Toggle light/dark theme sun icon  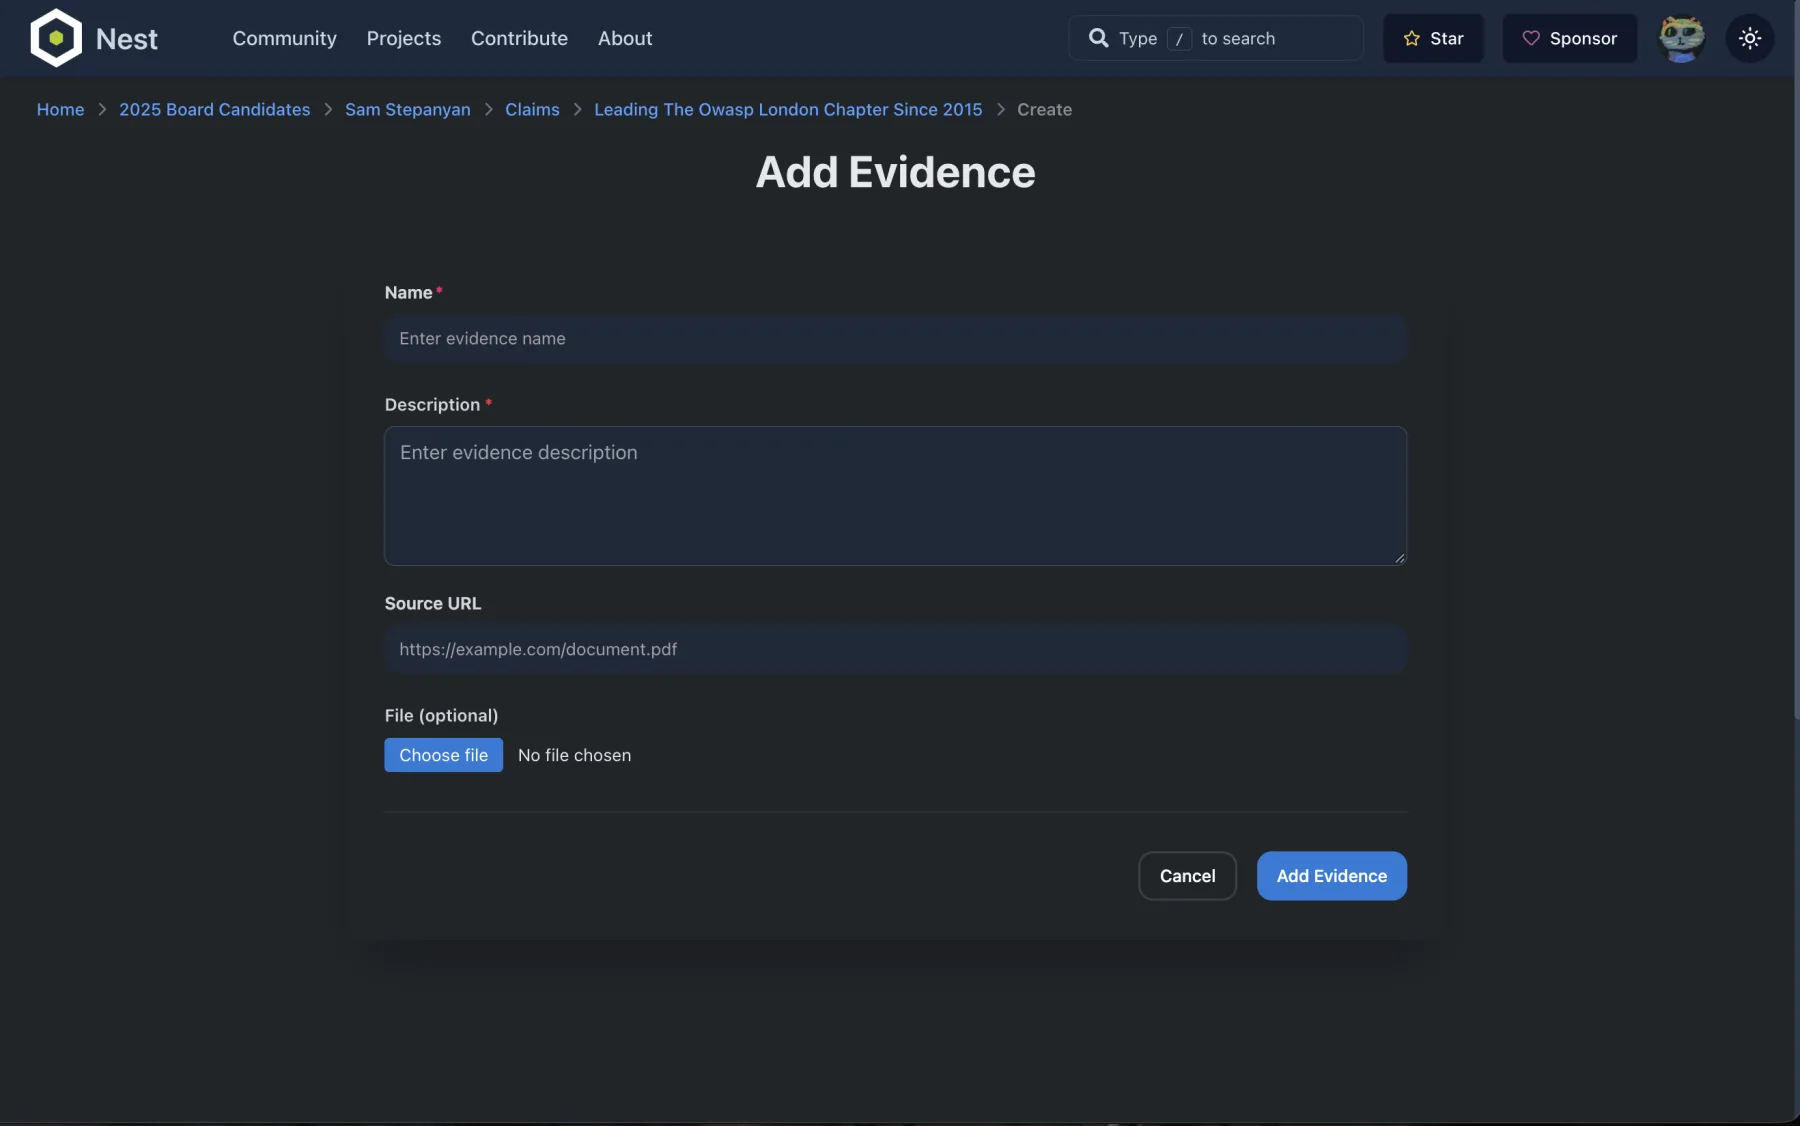[x=1749, y=38]
